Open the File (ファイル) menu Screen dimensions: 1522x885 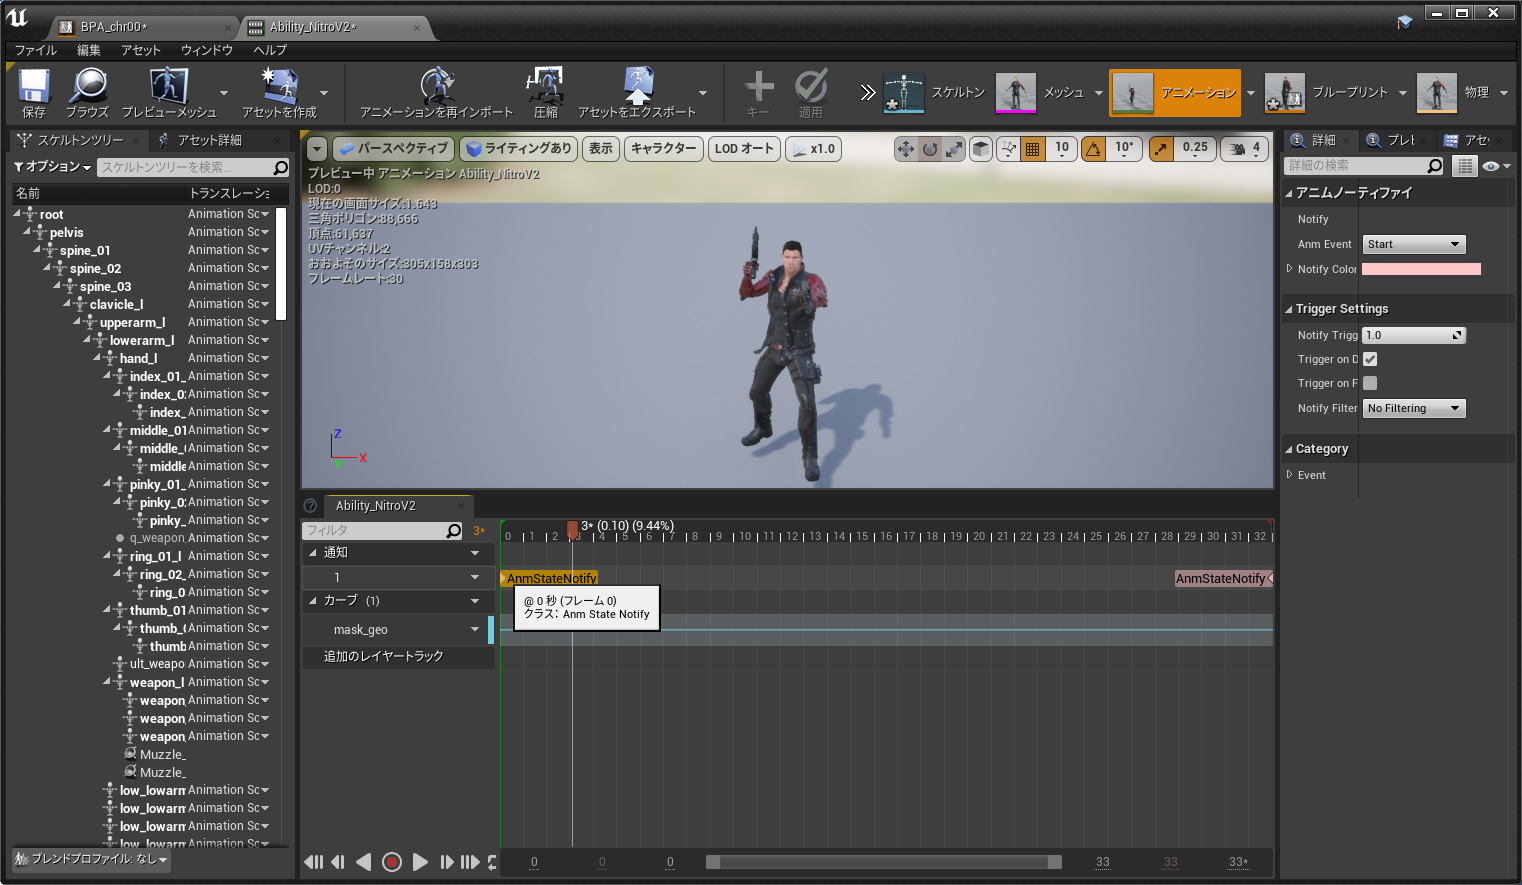click(x=36, y=50)
